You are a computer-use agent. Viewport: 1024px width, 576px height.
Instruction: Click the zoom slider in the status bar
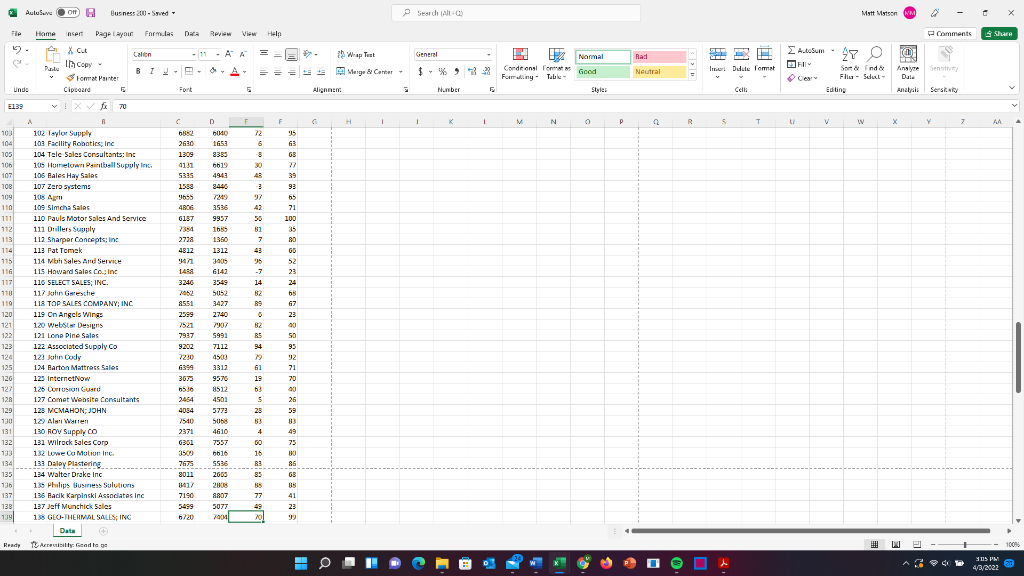pos(965,544)
